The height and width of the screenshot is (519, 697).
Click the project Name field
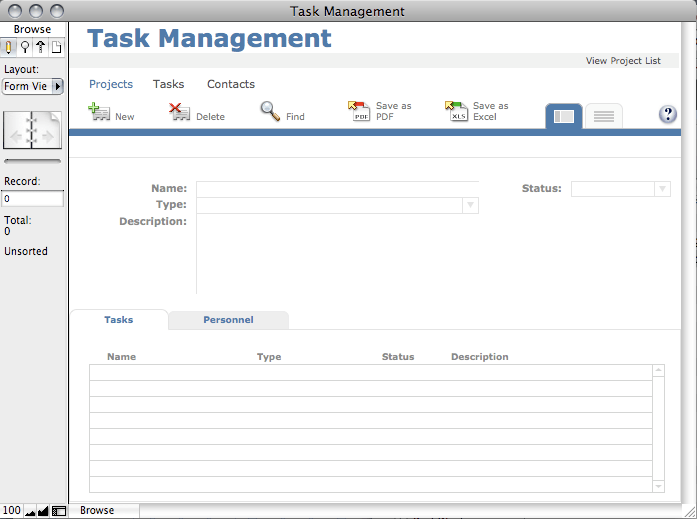tap(337, 189)
